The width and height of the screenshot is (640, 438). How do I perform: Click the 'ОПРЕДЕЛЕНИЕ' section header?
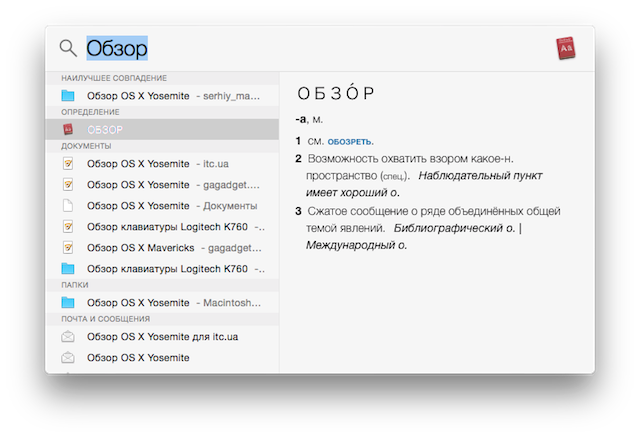point(90,112)
